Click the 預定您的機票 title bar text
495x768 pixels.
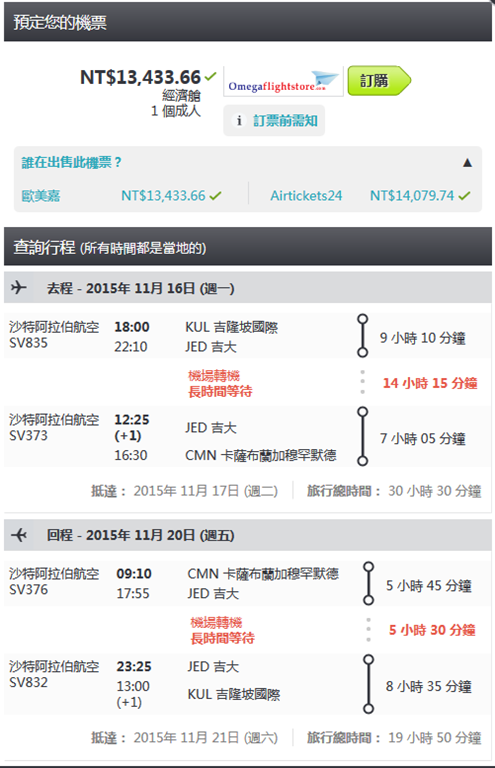(x=60, y=22)
